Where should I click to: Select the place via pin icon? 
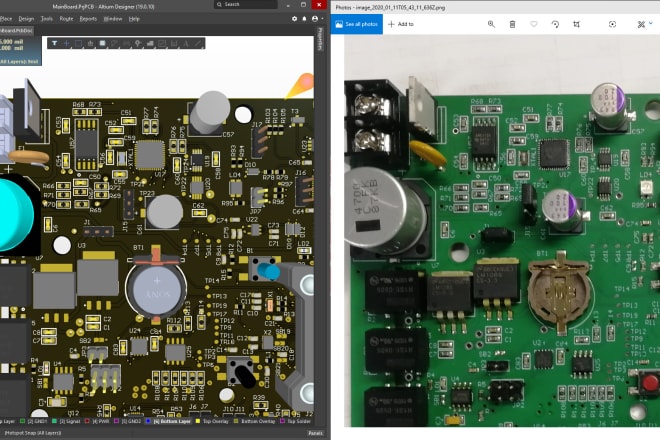pos(138,43)
